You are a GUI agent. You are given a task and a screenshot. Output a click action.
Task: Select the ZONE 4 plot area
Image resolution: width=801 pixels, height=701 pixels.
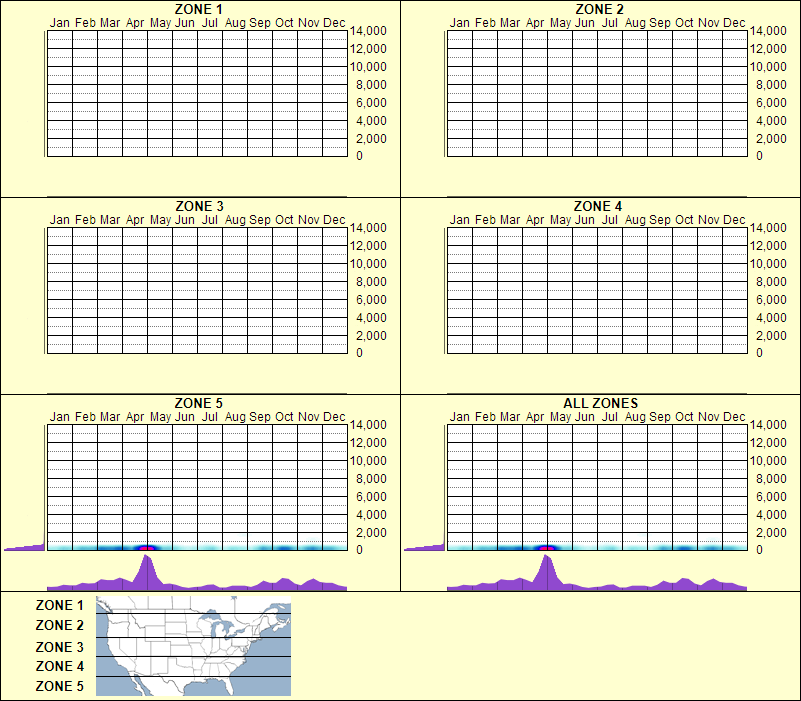[x=597, y=290]
